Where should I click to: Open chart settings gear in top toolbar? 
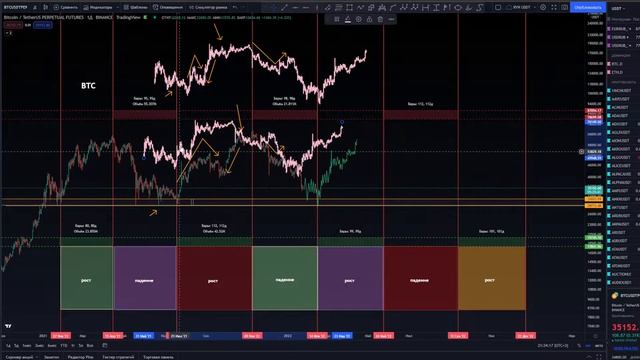coord(543,7)
